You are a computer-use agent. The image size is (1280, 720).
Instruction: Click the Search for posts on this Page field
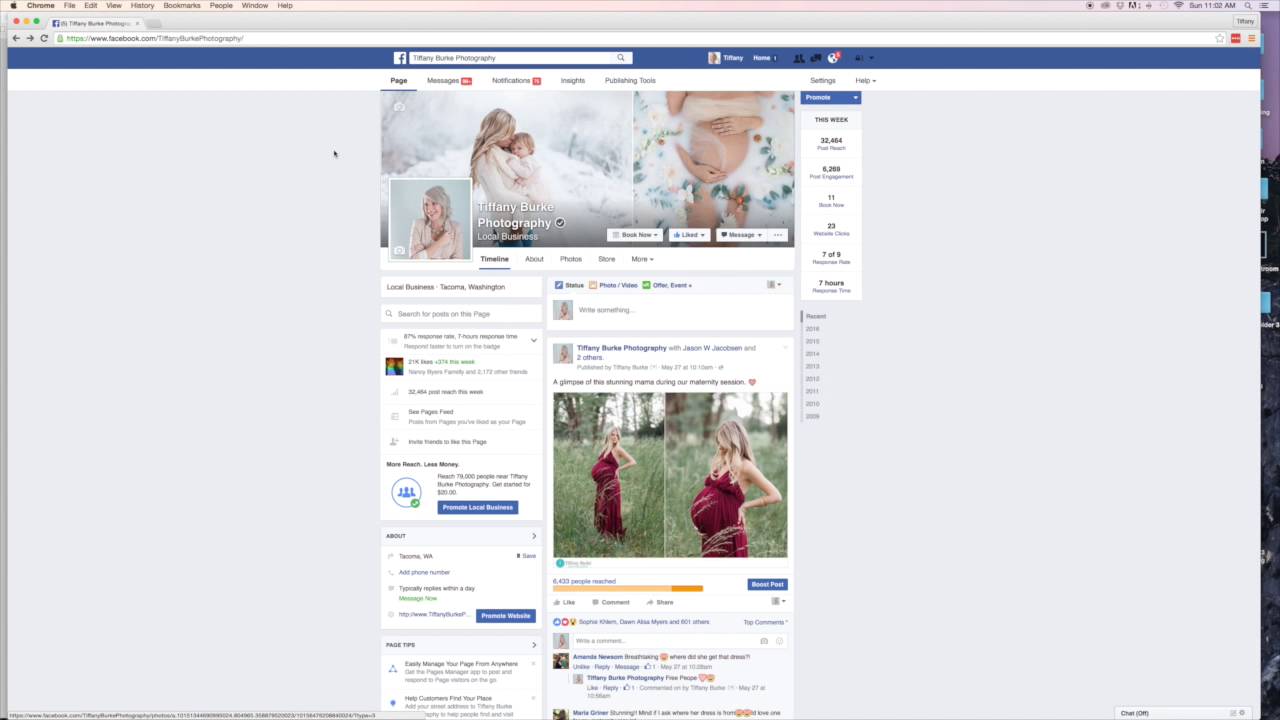coord(461,314)
